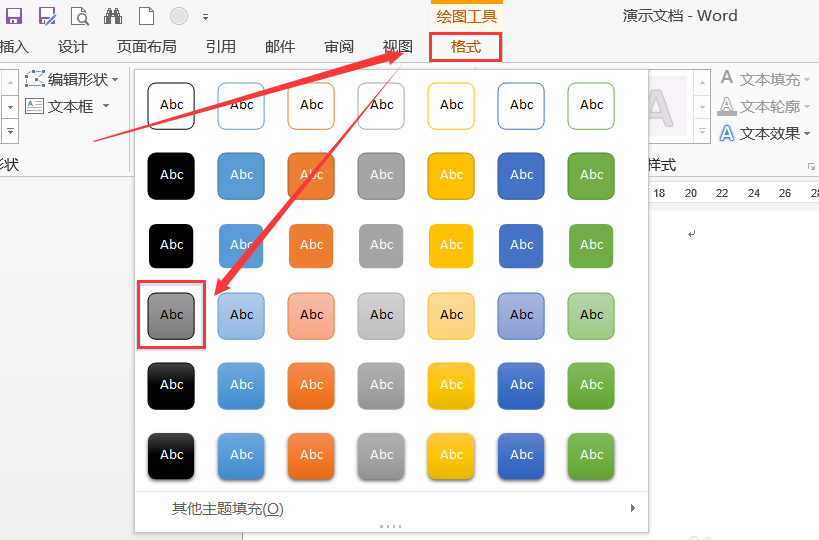
Task: Choose white-fill green-outline Abc style
Action: [591, 106]
